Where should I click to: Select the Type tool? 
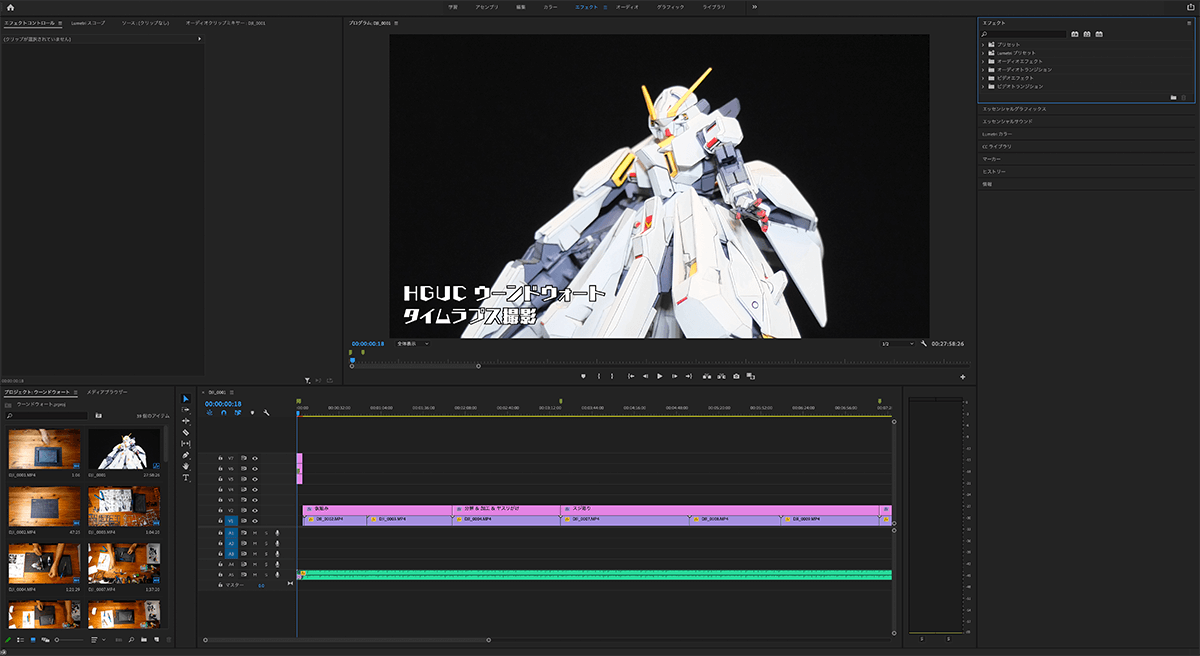point(186,478)
